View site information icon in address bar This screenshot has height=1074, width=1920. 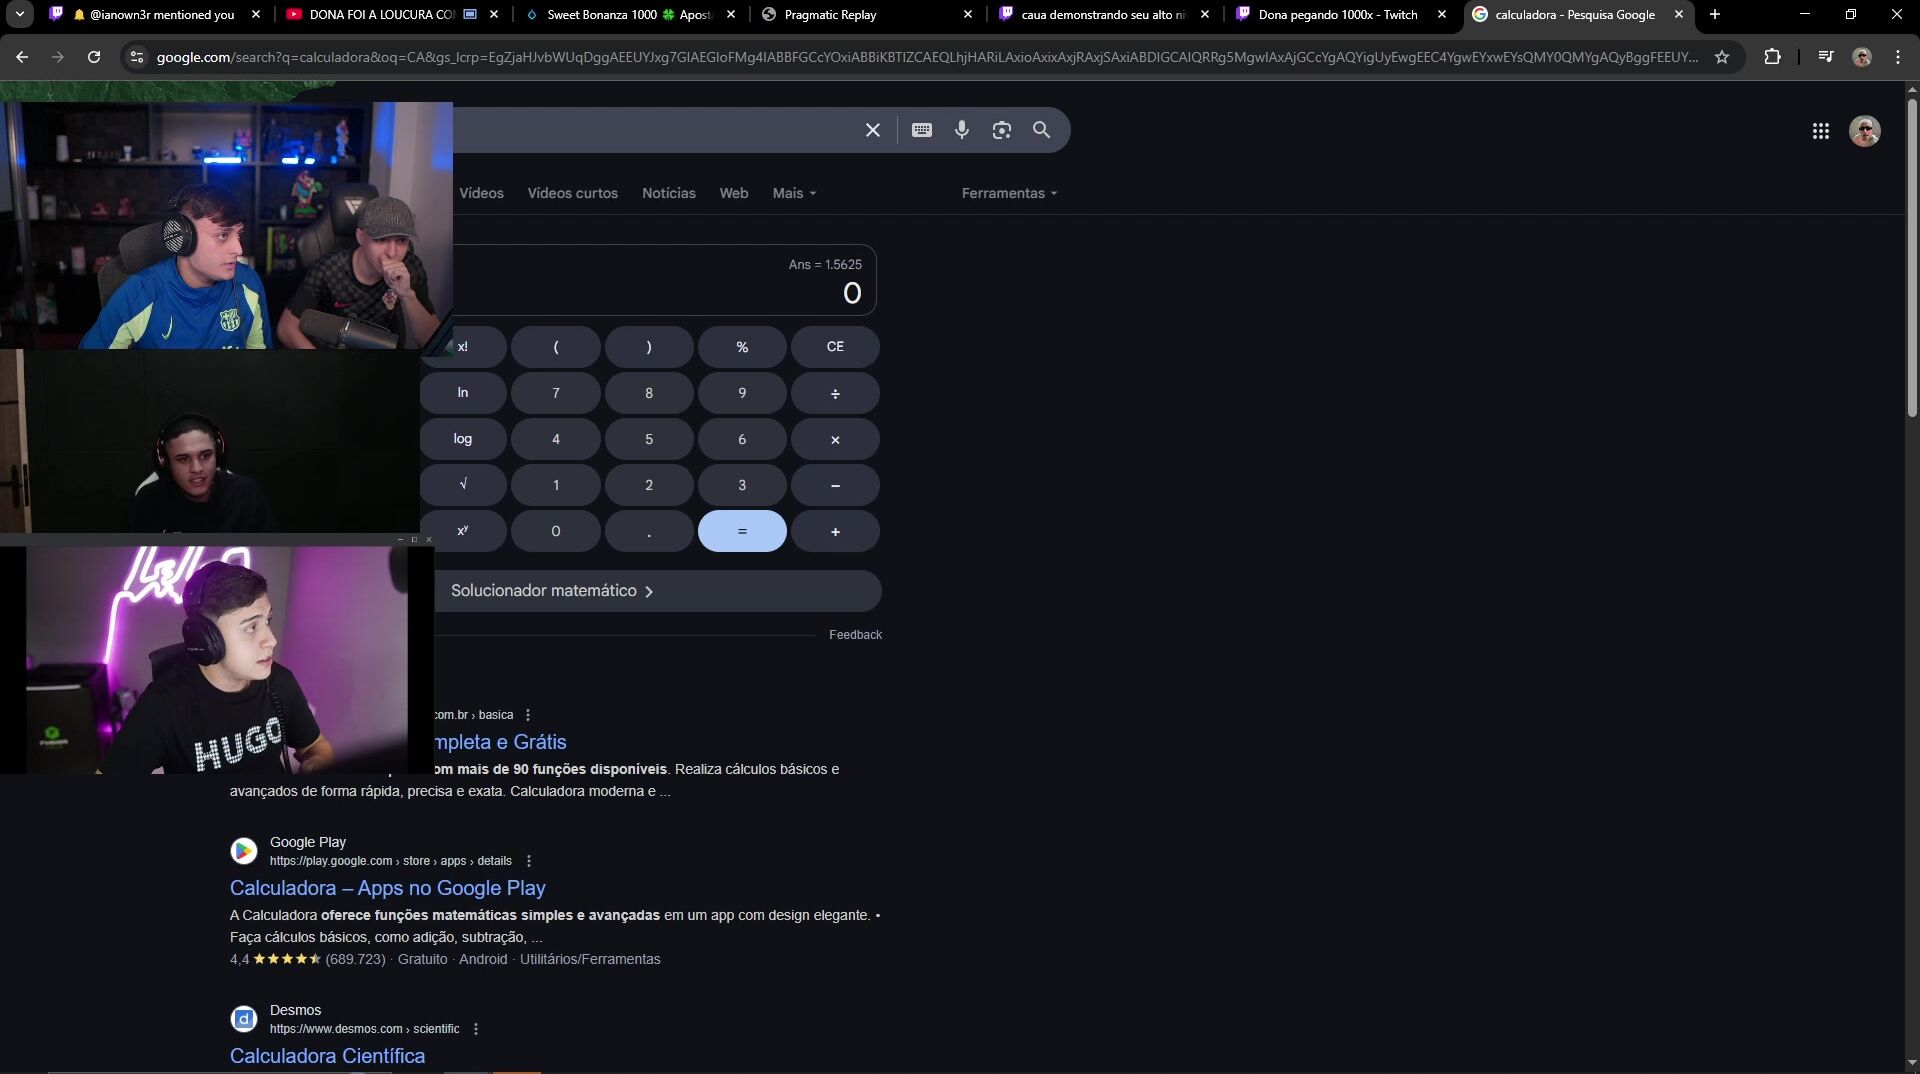pos(137,57)
